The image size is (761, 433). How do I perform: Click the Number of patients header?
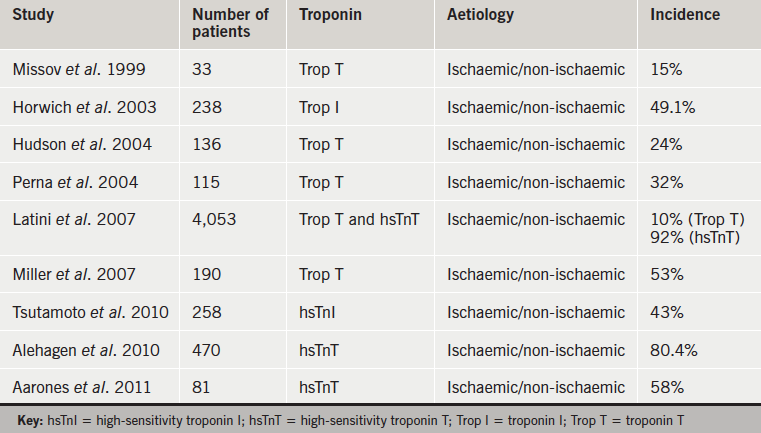[224, 23]
